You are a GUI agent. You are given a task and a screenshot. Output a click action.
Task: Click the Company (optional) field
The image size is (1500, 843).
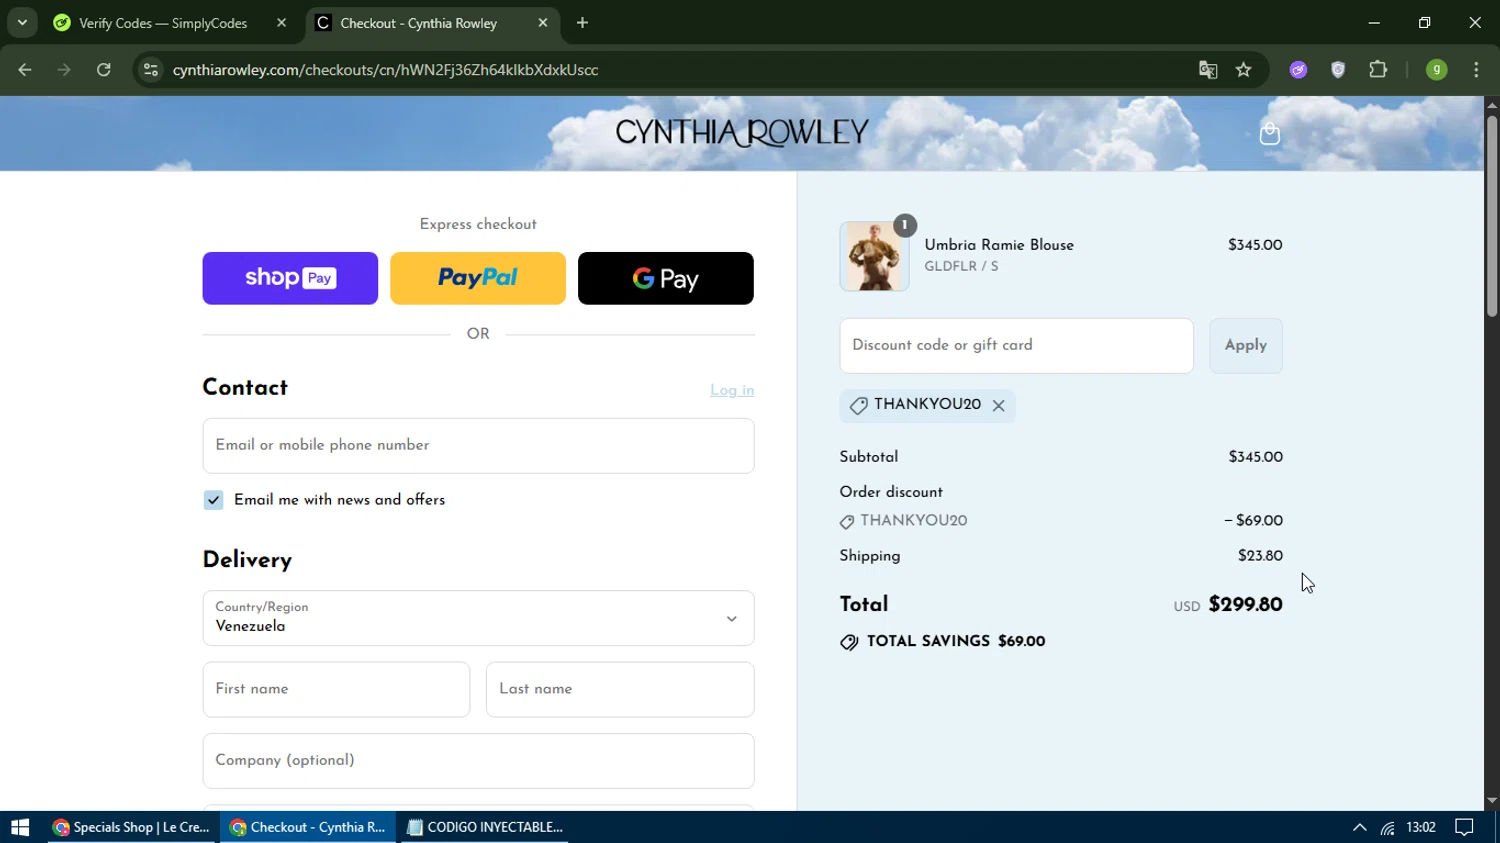click(478, 761)
